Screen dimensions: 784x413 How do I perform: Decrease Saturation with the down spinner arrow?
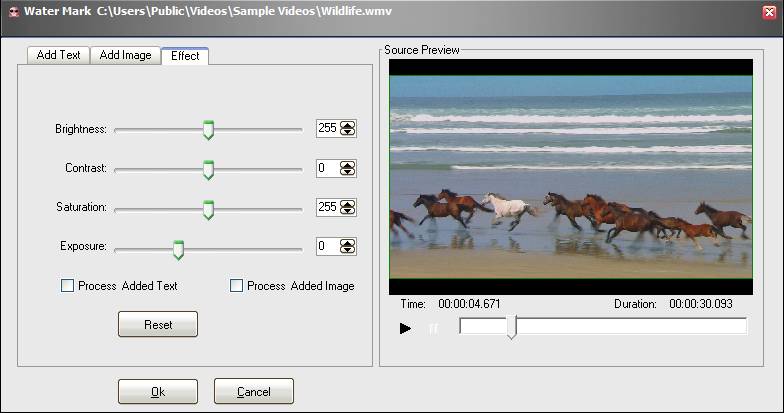click(348, 210)
